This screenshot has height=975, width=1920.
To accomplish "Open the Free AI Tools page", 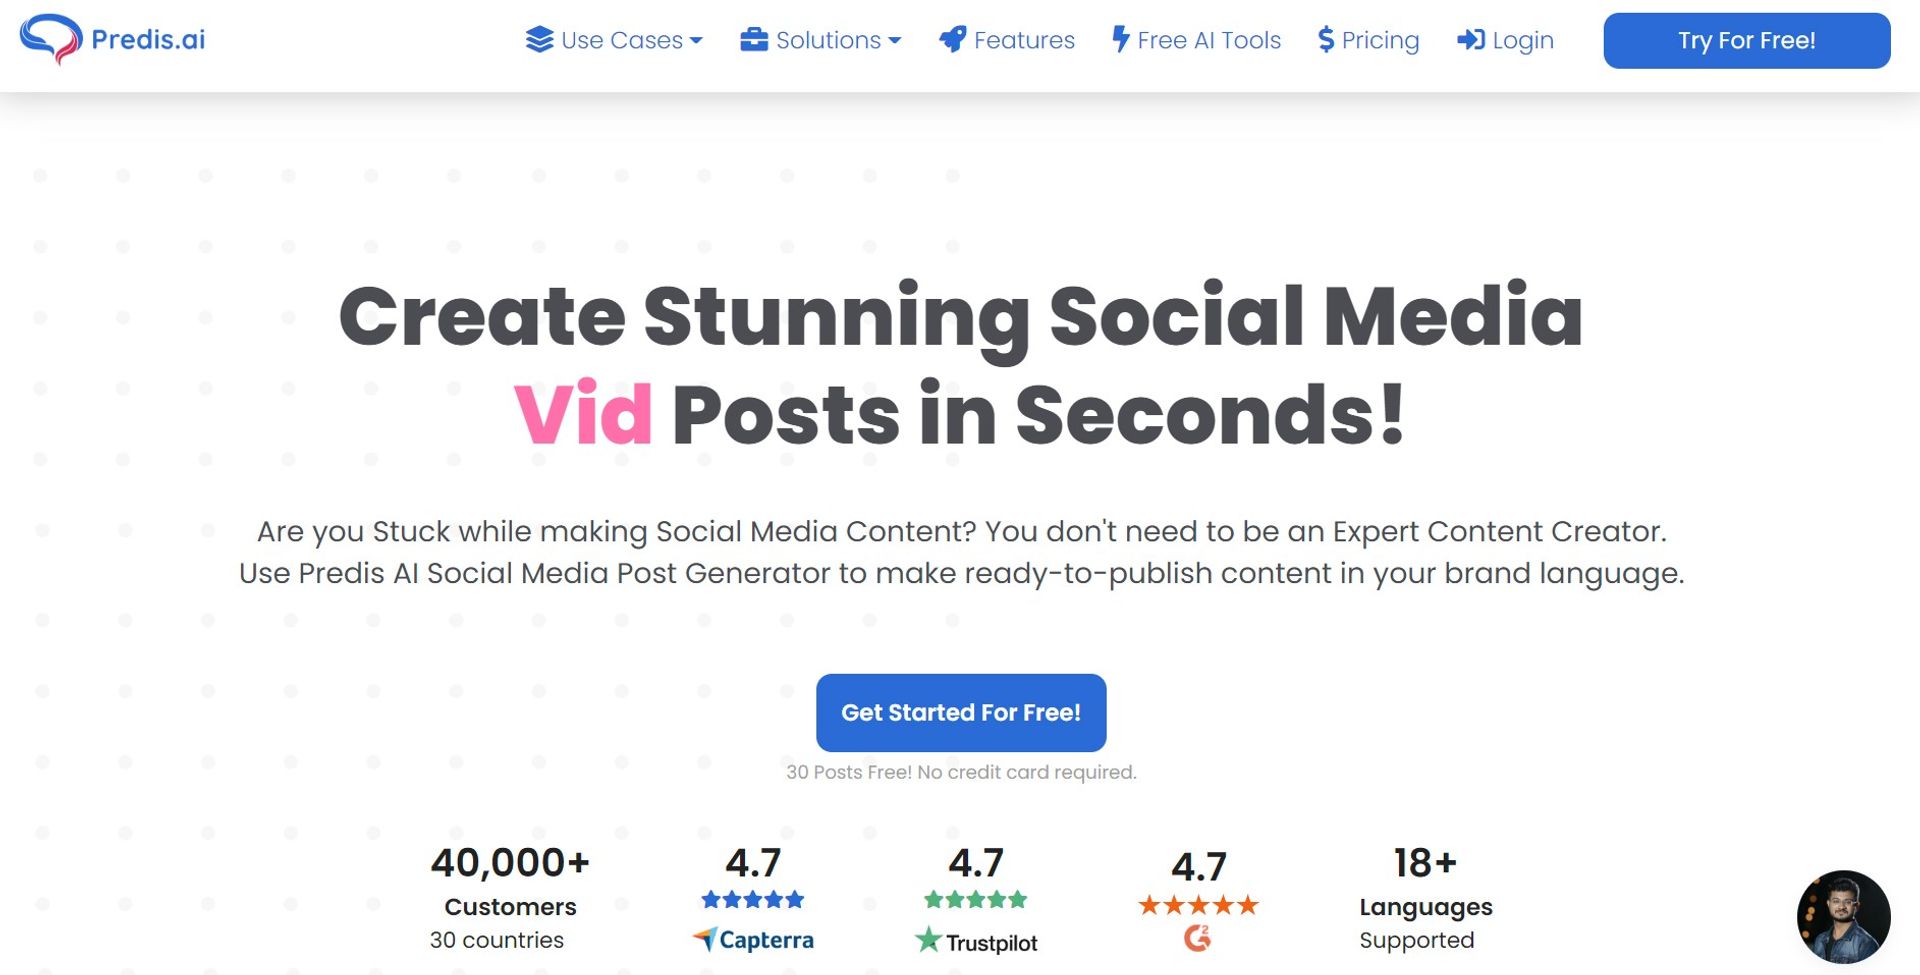I will click(1209, 40).
